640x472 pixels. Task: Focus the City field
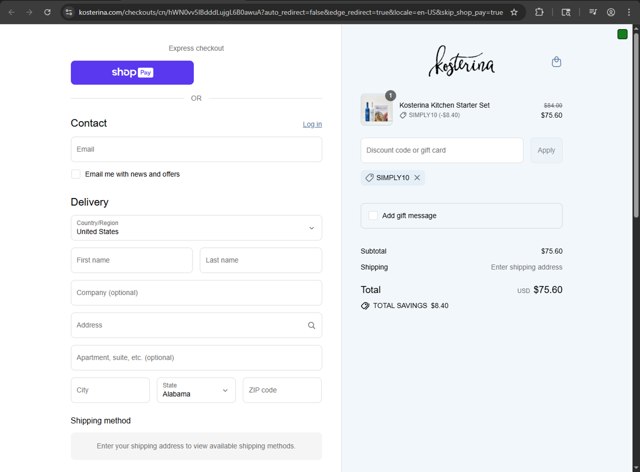point(110,390)
